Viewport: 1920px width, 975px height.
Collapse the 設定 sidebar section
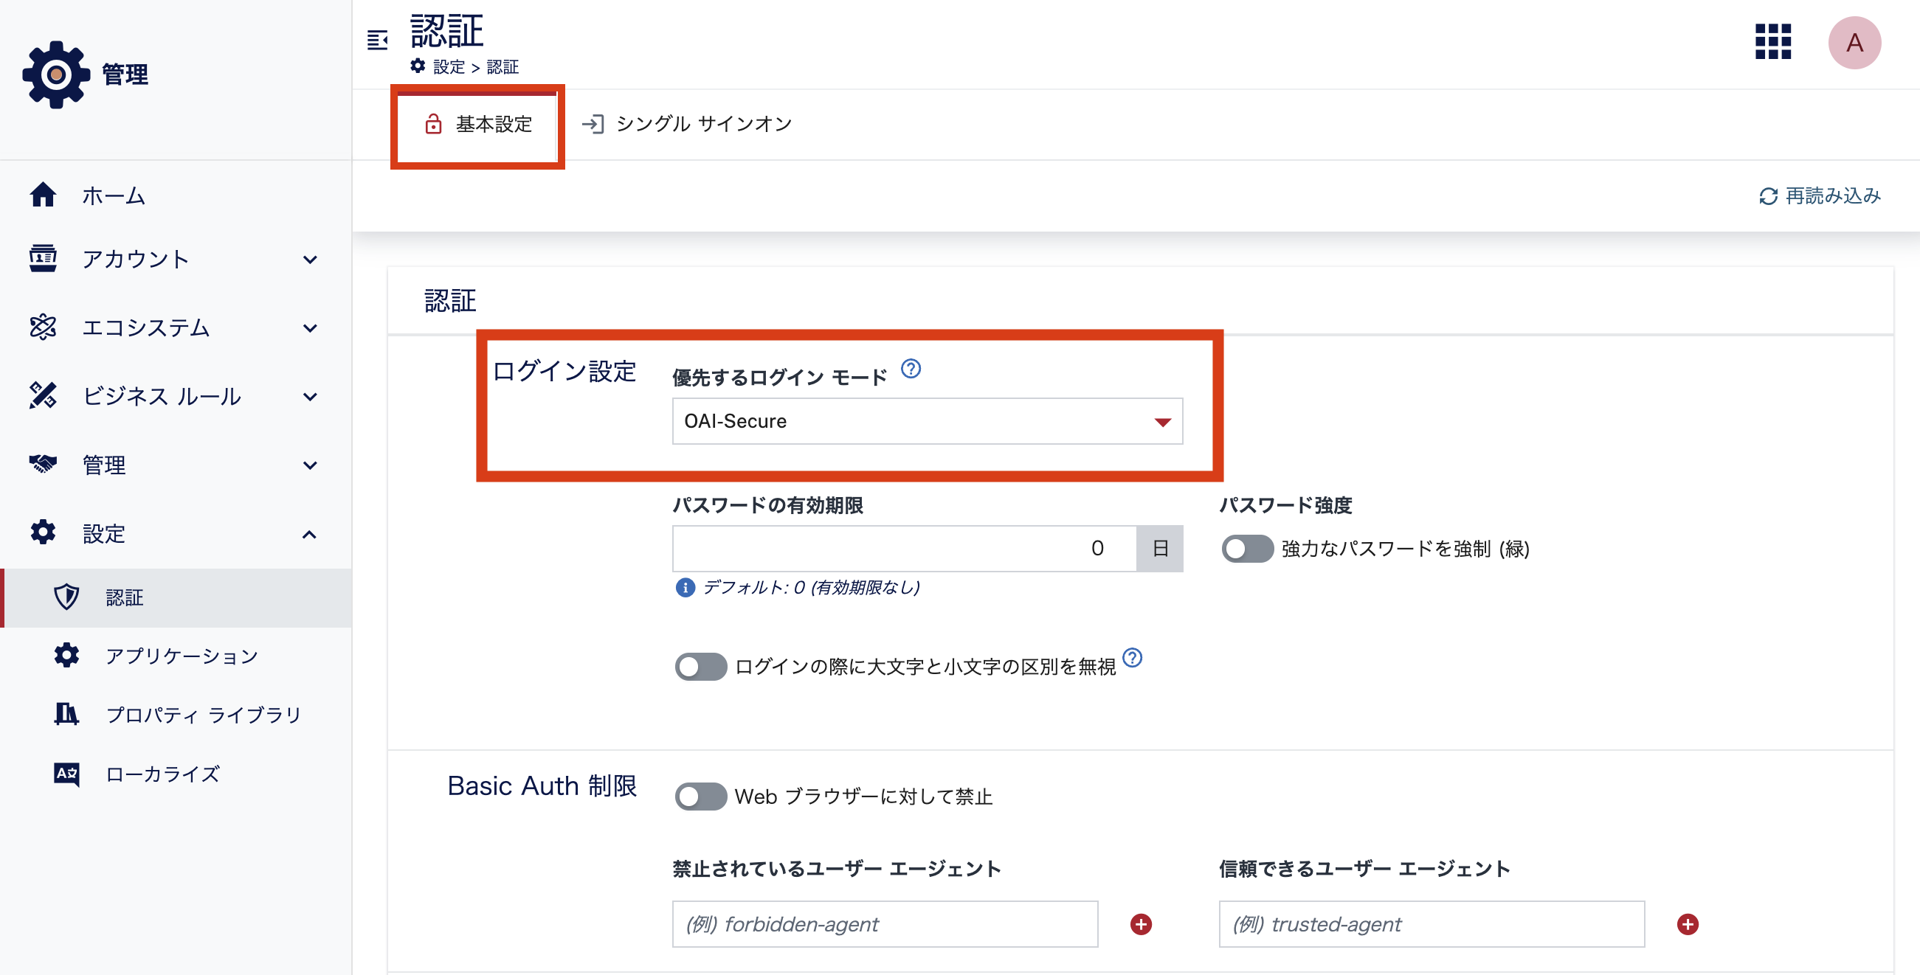pyautogui.click(x=175, y=534)
